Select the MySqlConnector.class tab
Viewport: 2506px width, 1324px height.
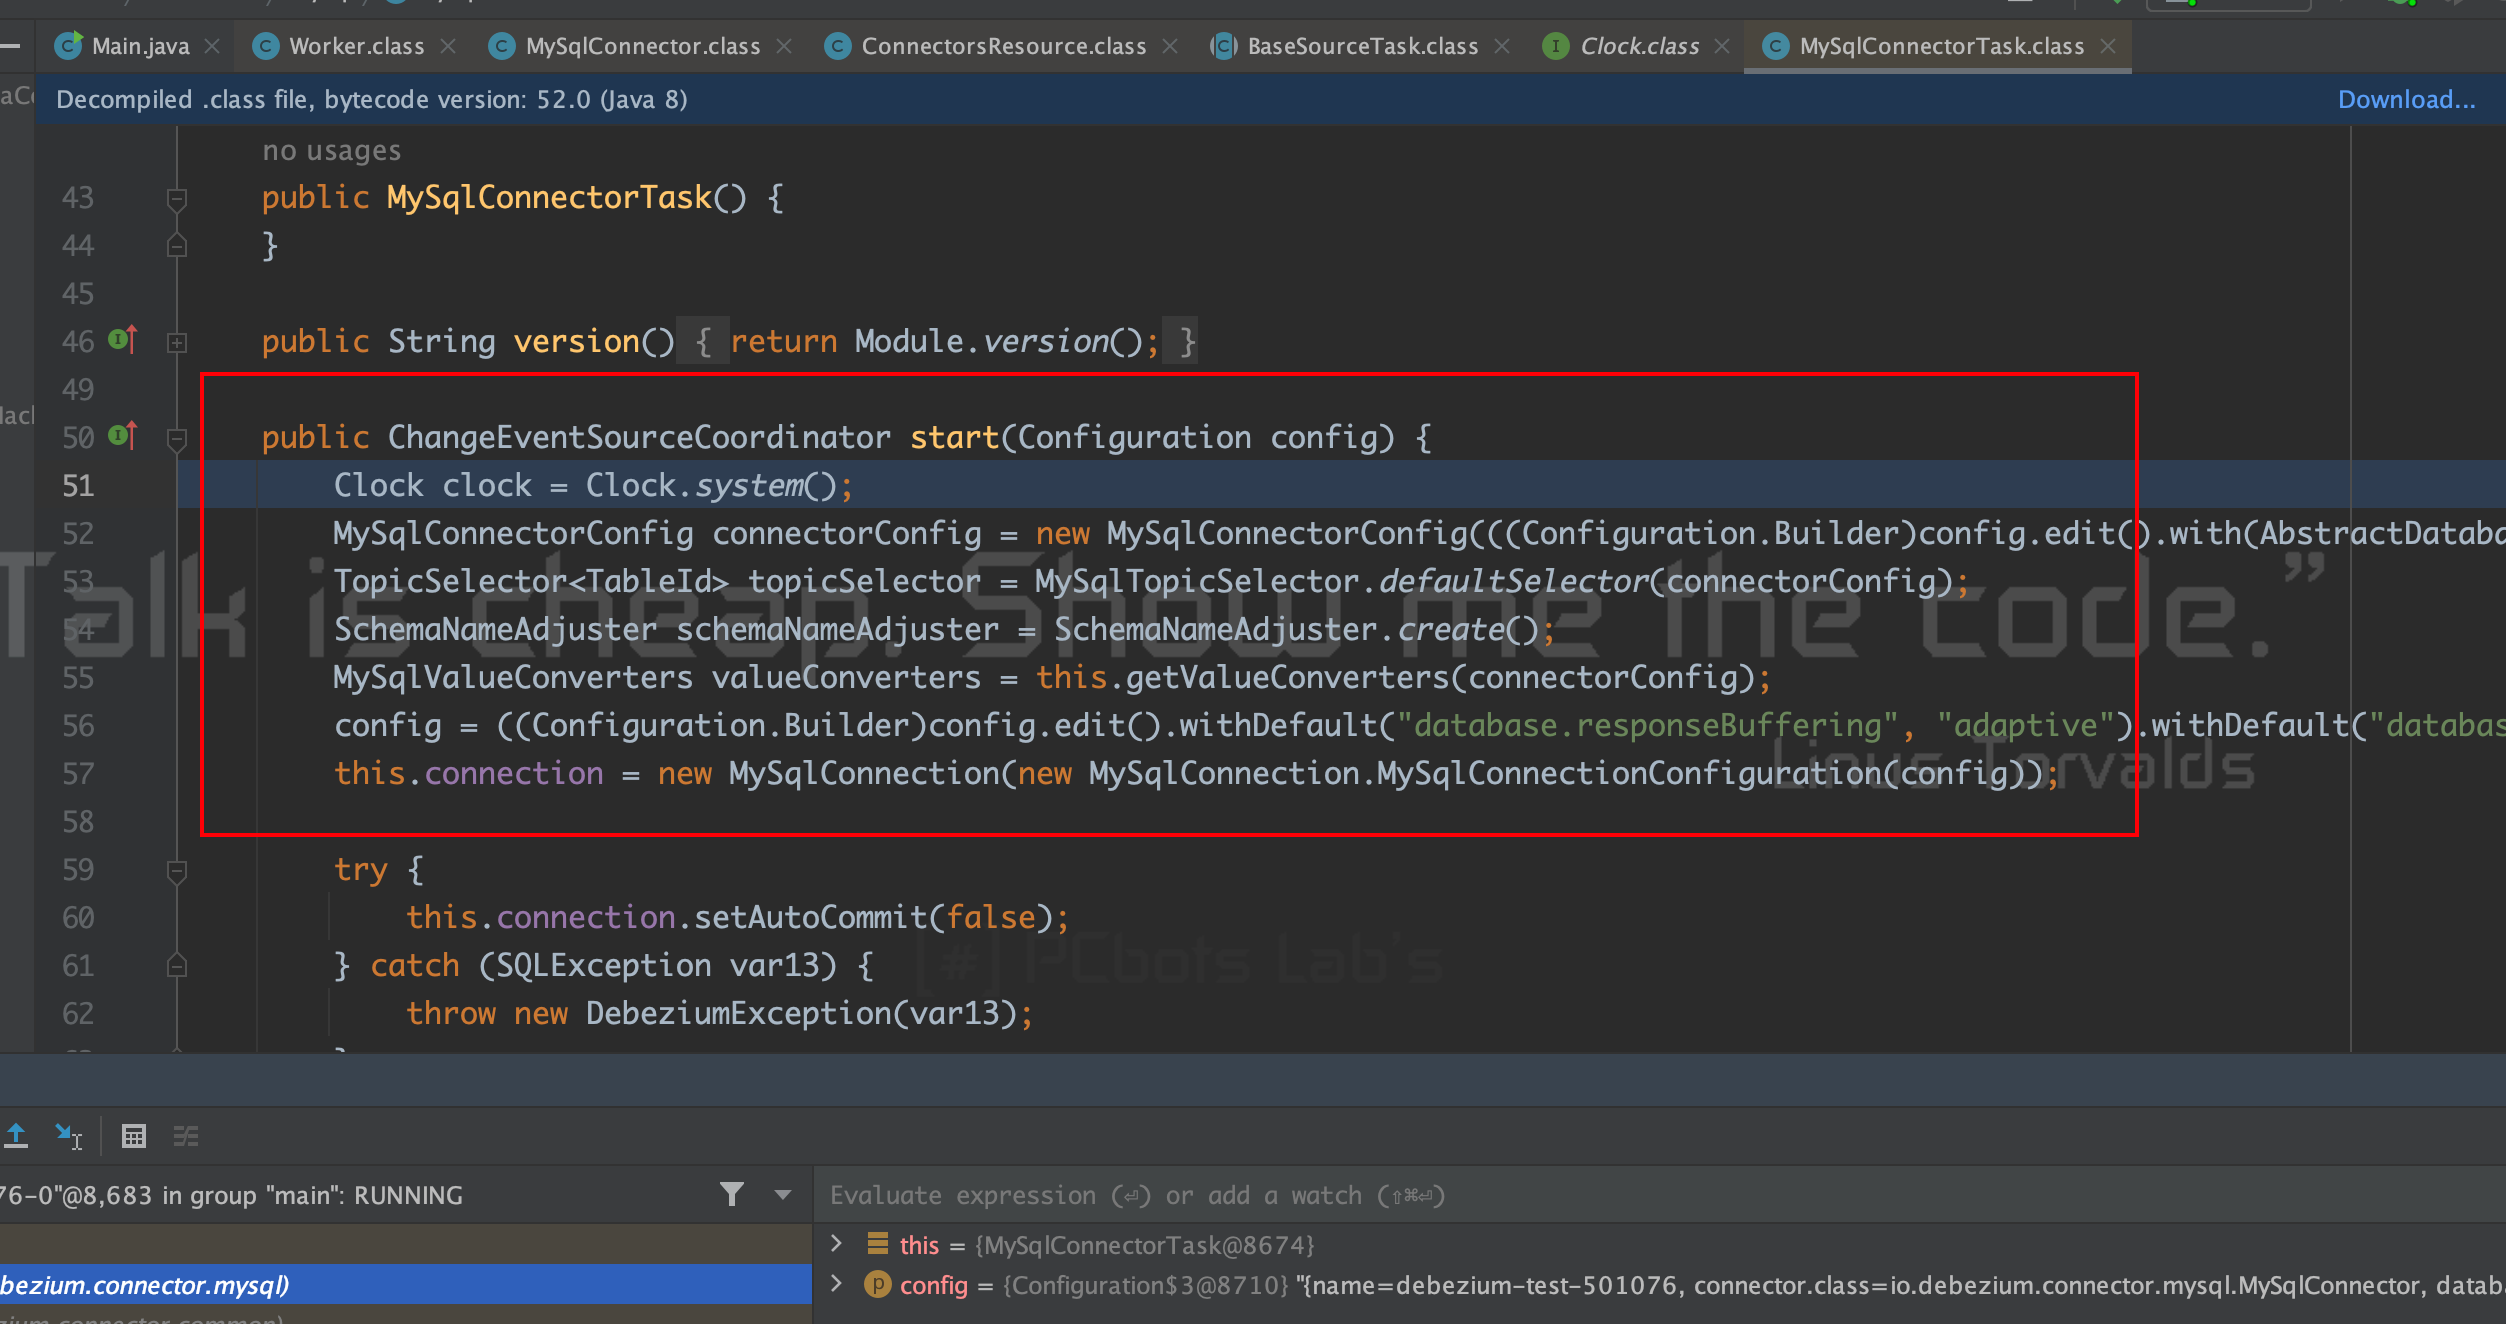click(642, 46)
